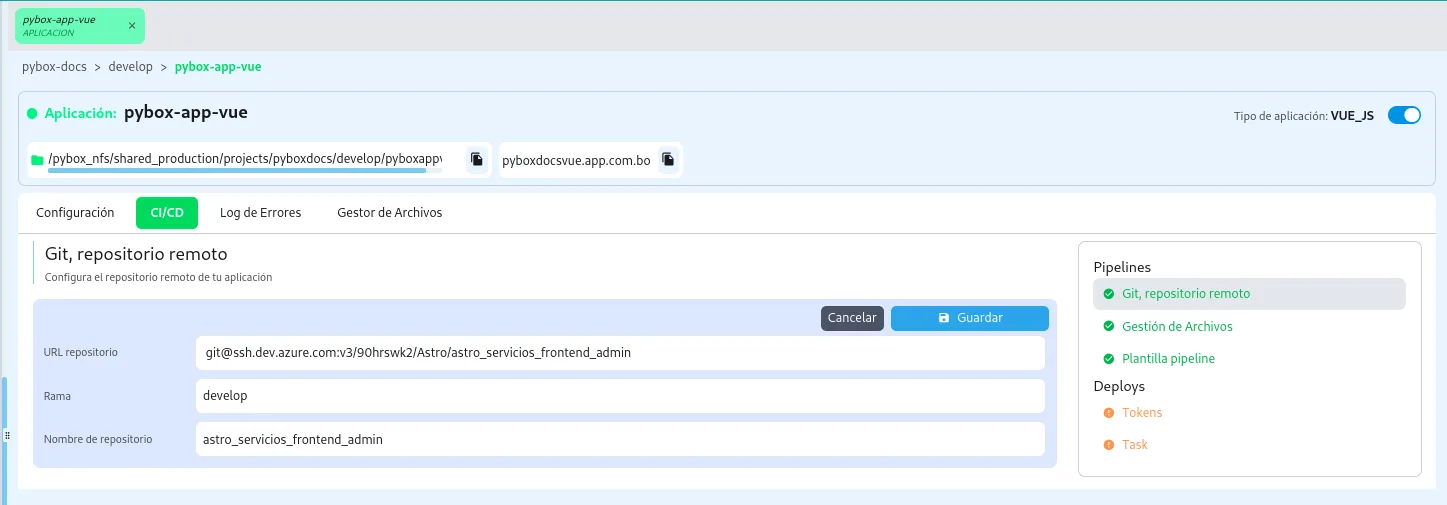The height and width of the screenshot is (505, 1447).
Task: Open the Log de Errores tab
Action: pos(260,213)
